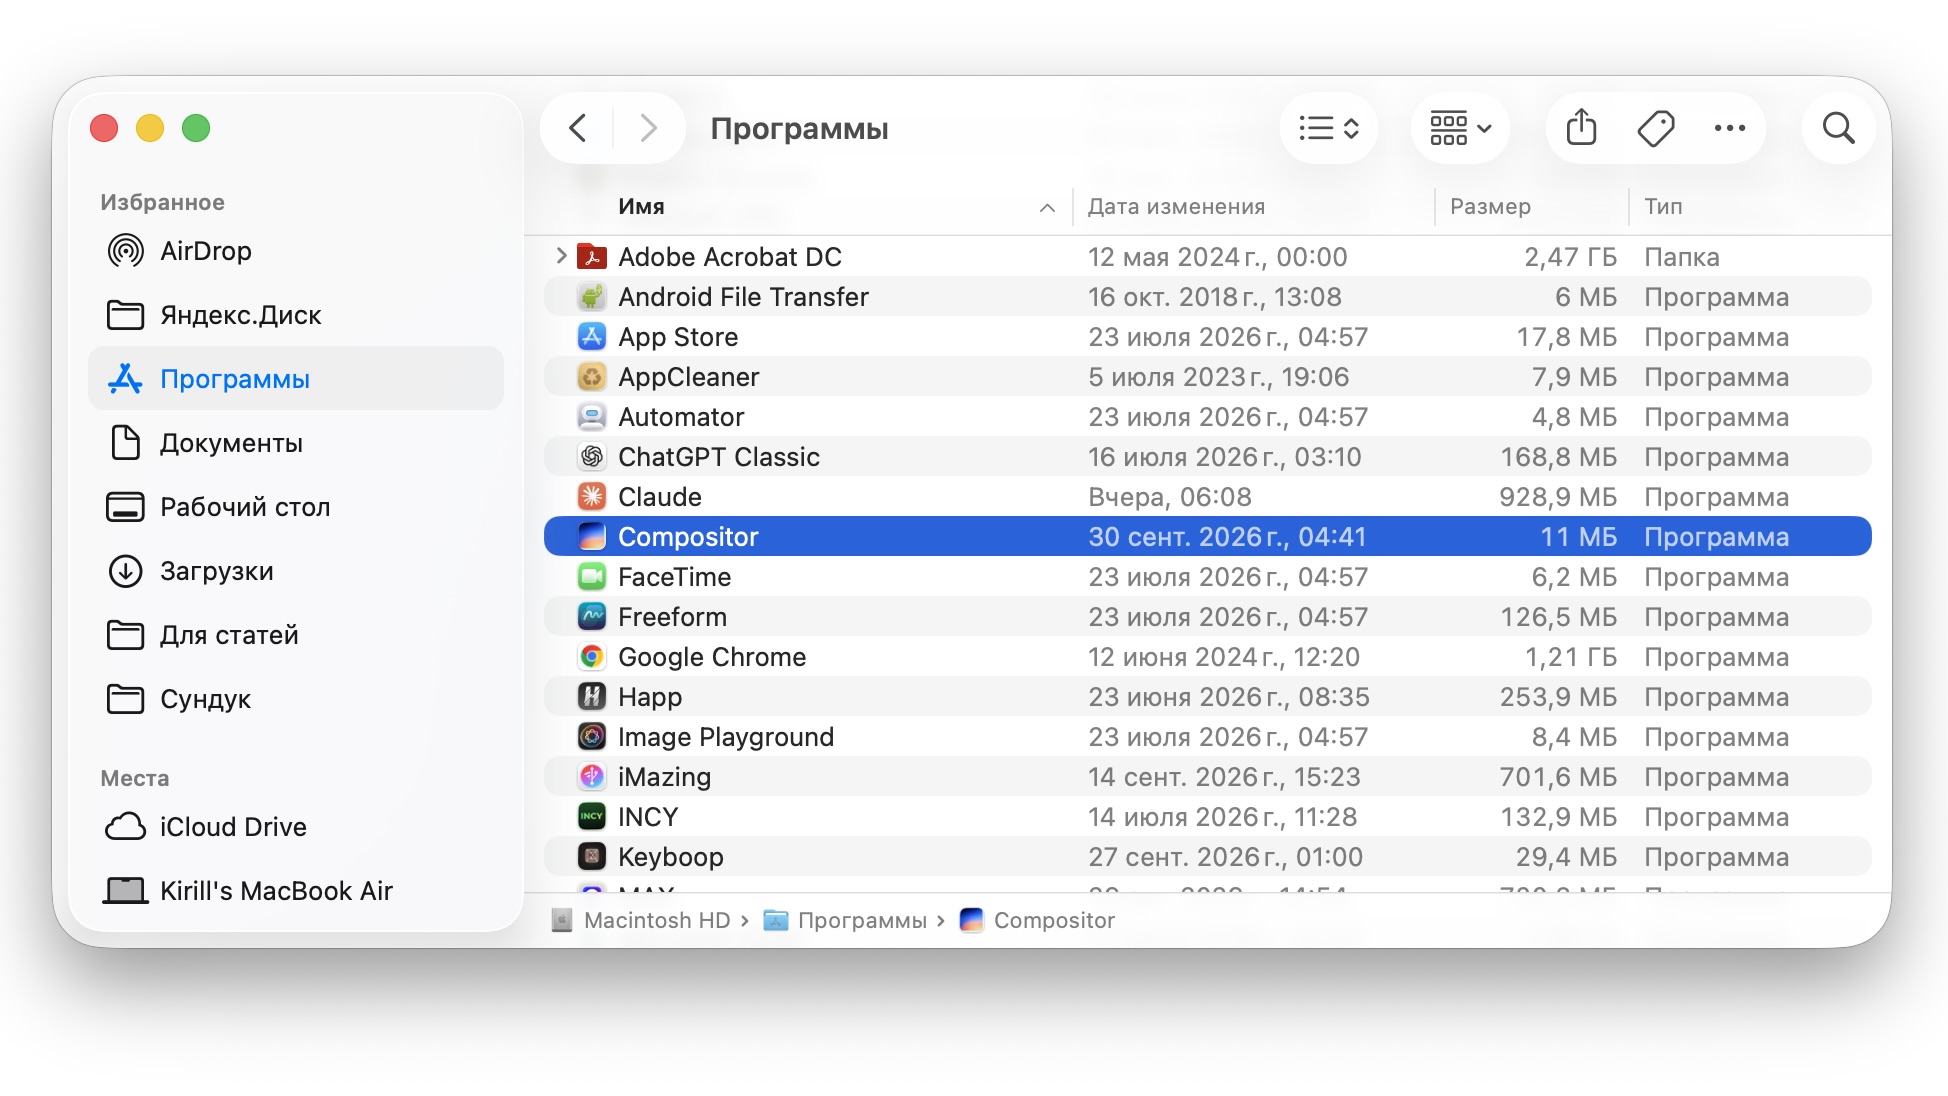1948x1096 pixels.
Task: Click the Claude app icon
Action: tap(592, 497)
